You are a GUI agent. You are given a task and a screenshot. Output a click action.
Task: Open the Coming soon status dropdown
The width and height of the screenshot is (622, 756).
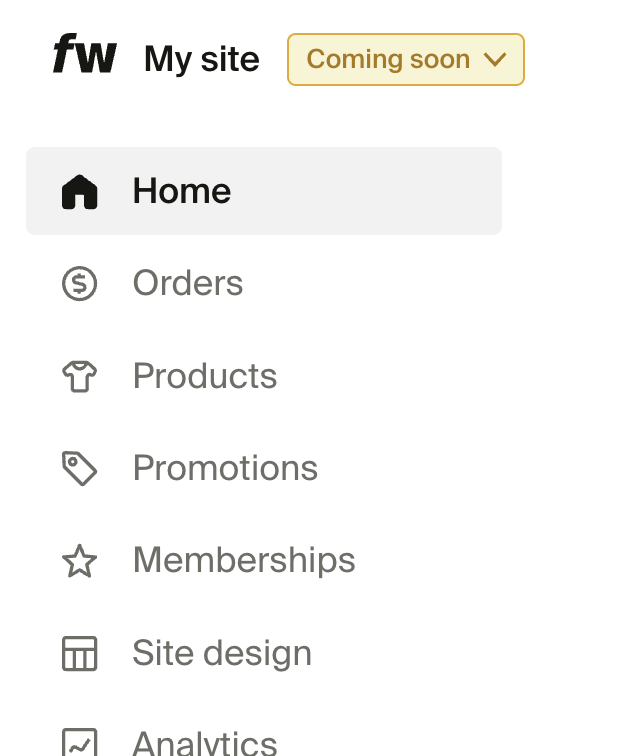405,60
